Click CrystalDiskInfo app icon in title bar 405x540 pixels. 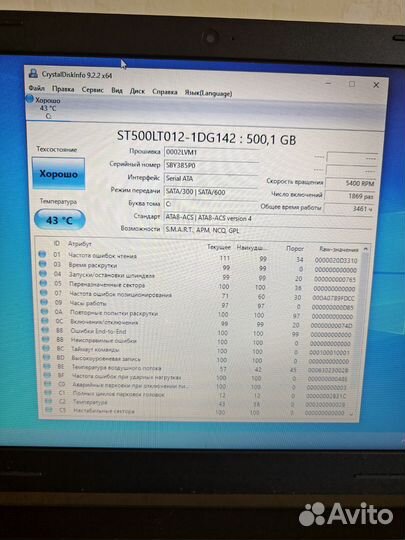tap(33, 73)
